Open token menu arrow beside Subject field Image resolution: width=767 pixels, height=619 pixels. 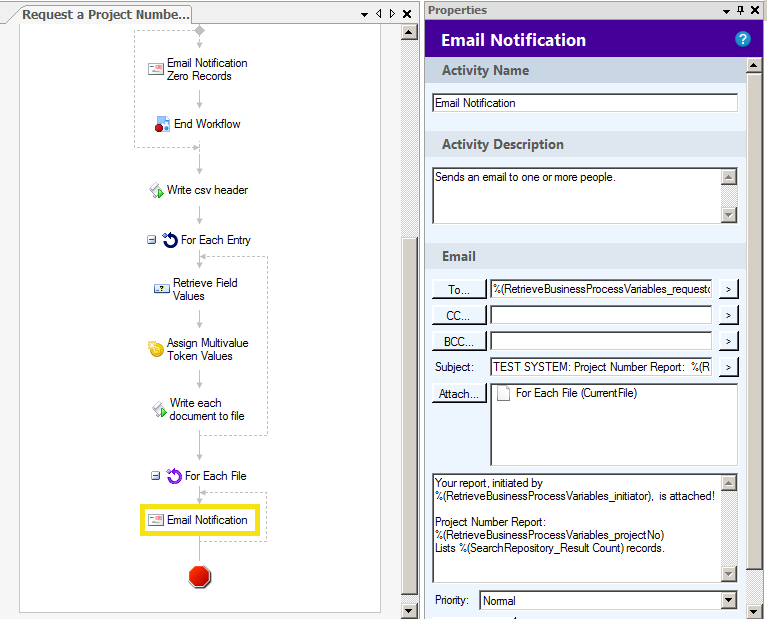coord(728,367)
